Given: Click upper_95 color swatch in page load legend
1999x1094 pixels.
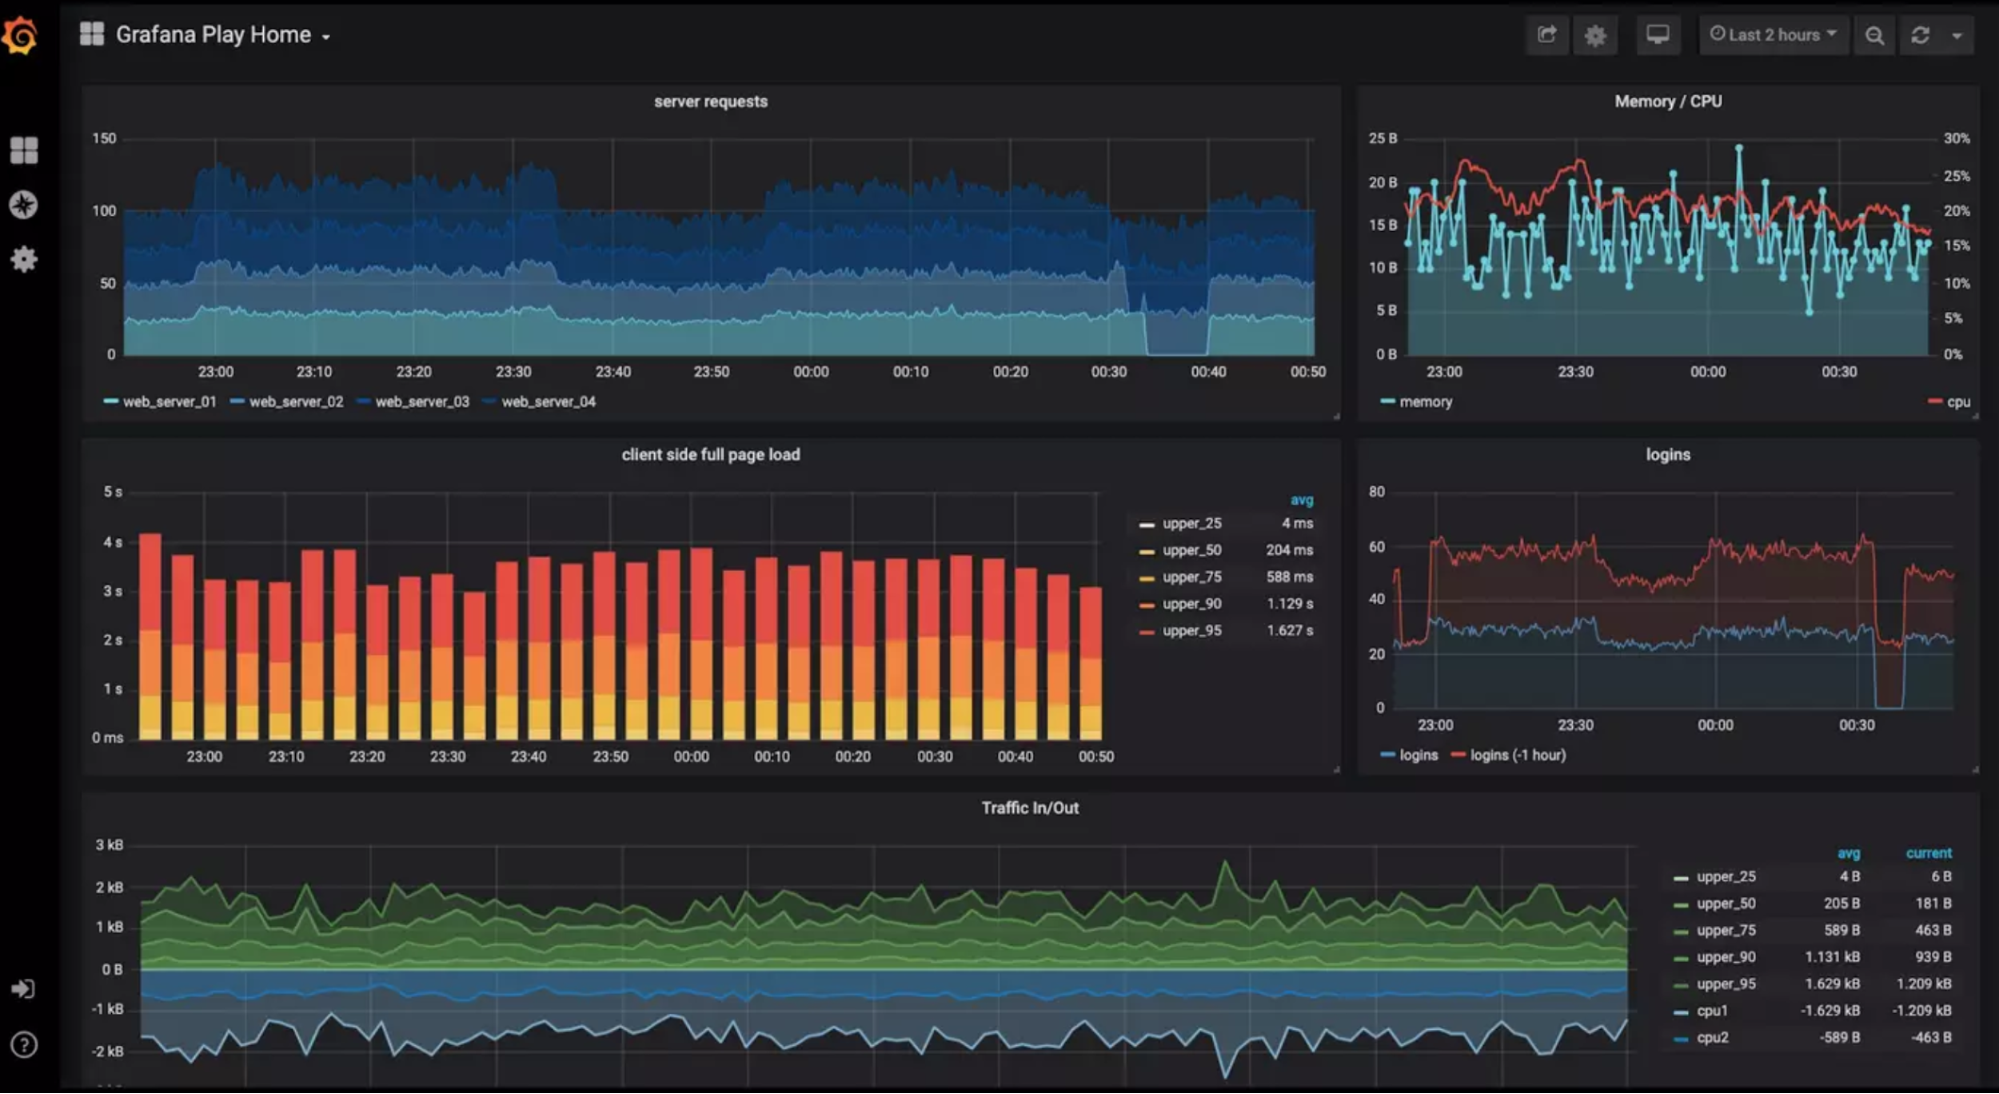Looking at the screenshot, I should [1147, 631].
